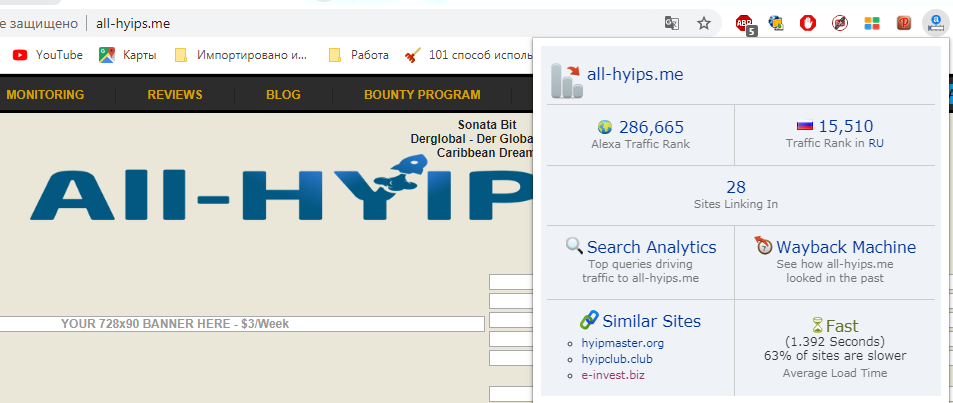Open the Wayback Machine link
This screenshot has width=953, height=403.
point(845,247)
